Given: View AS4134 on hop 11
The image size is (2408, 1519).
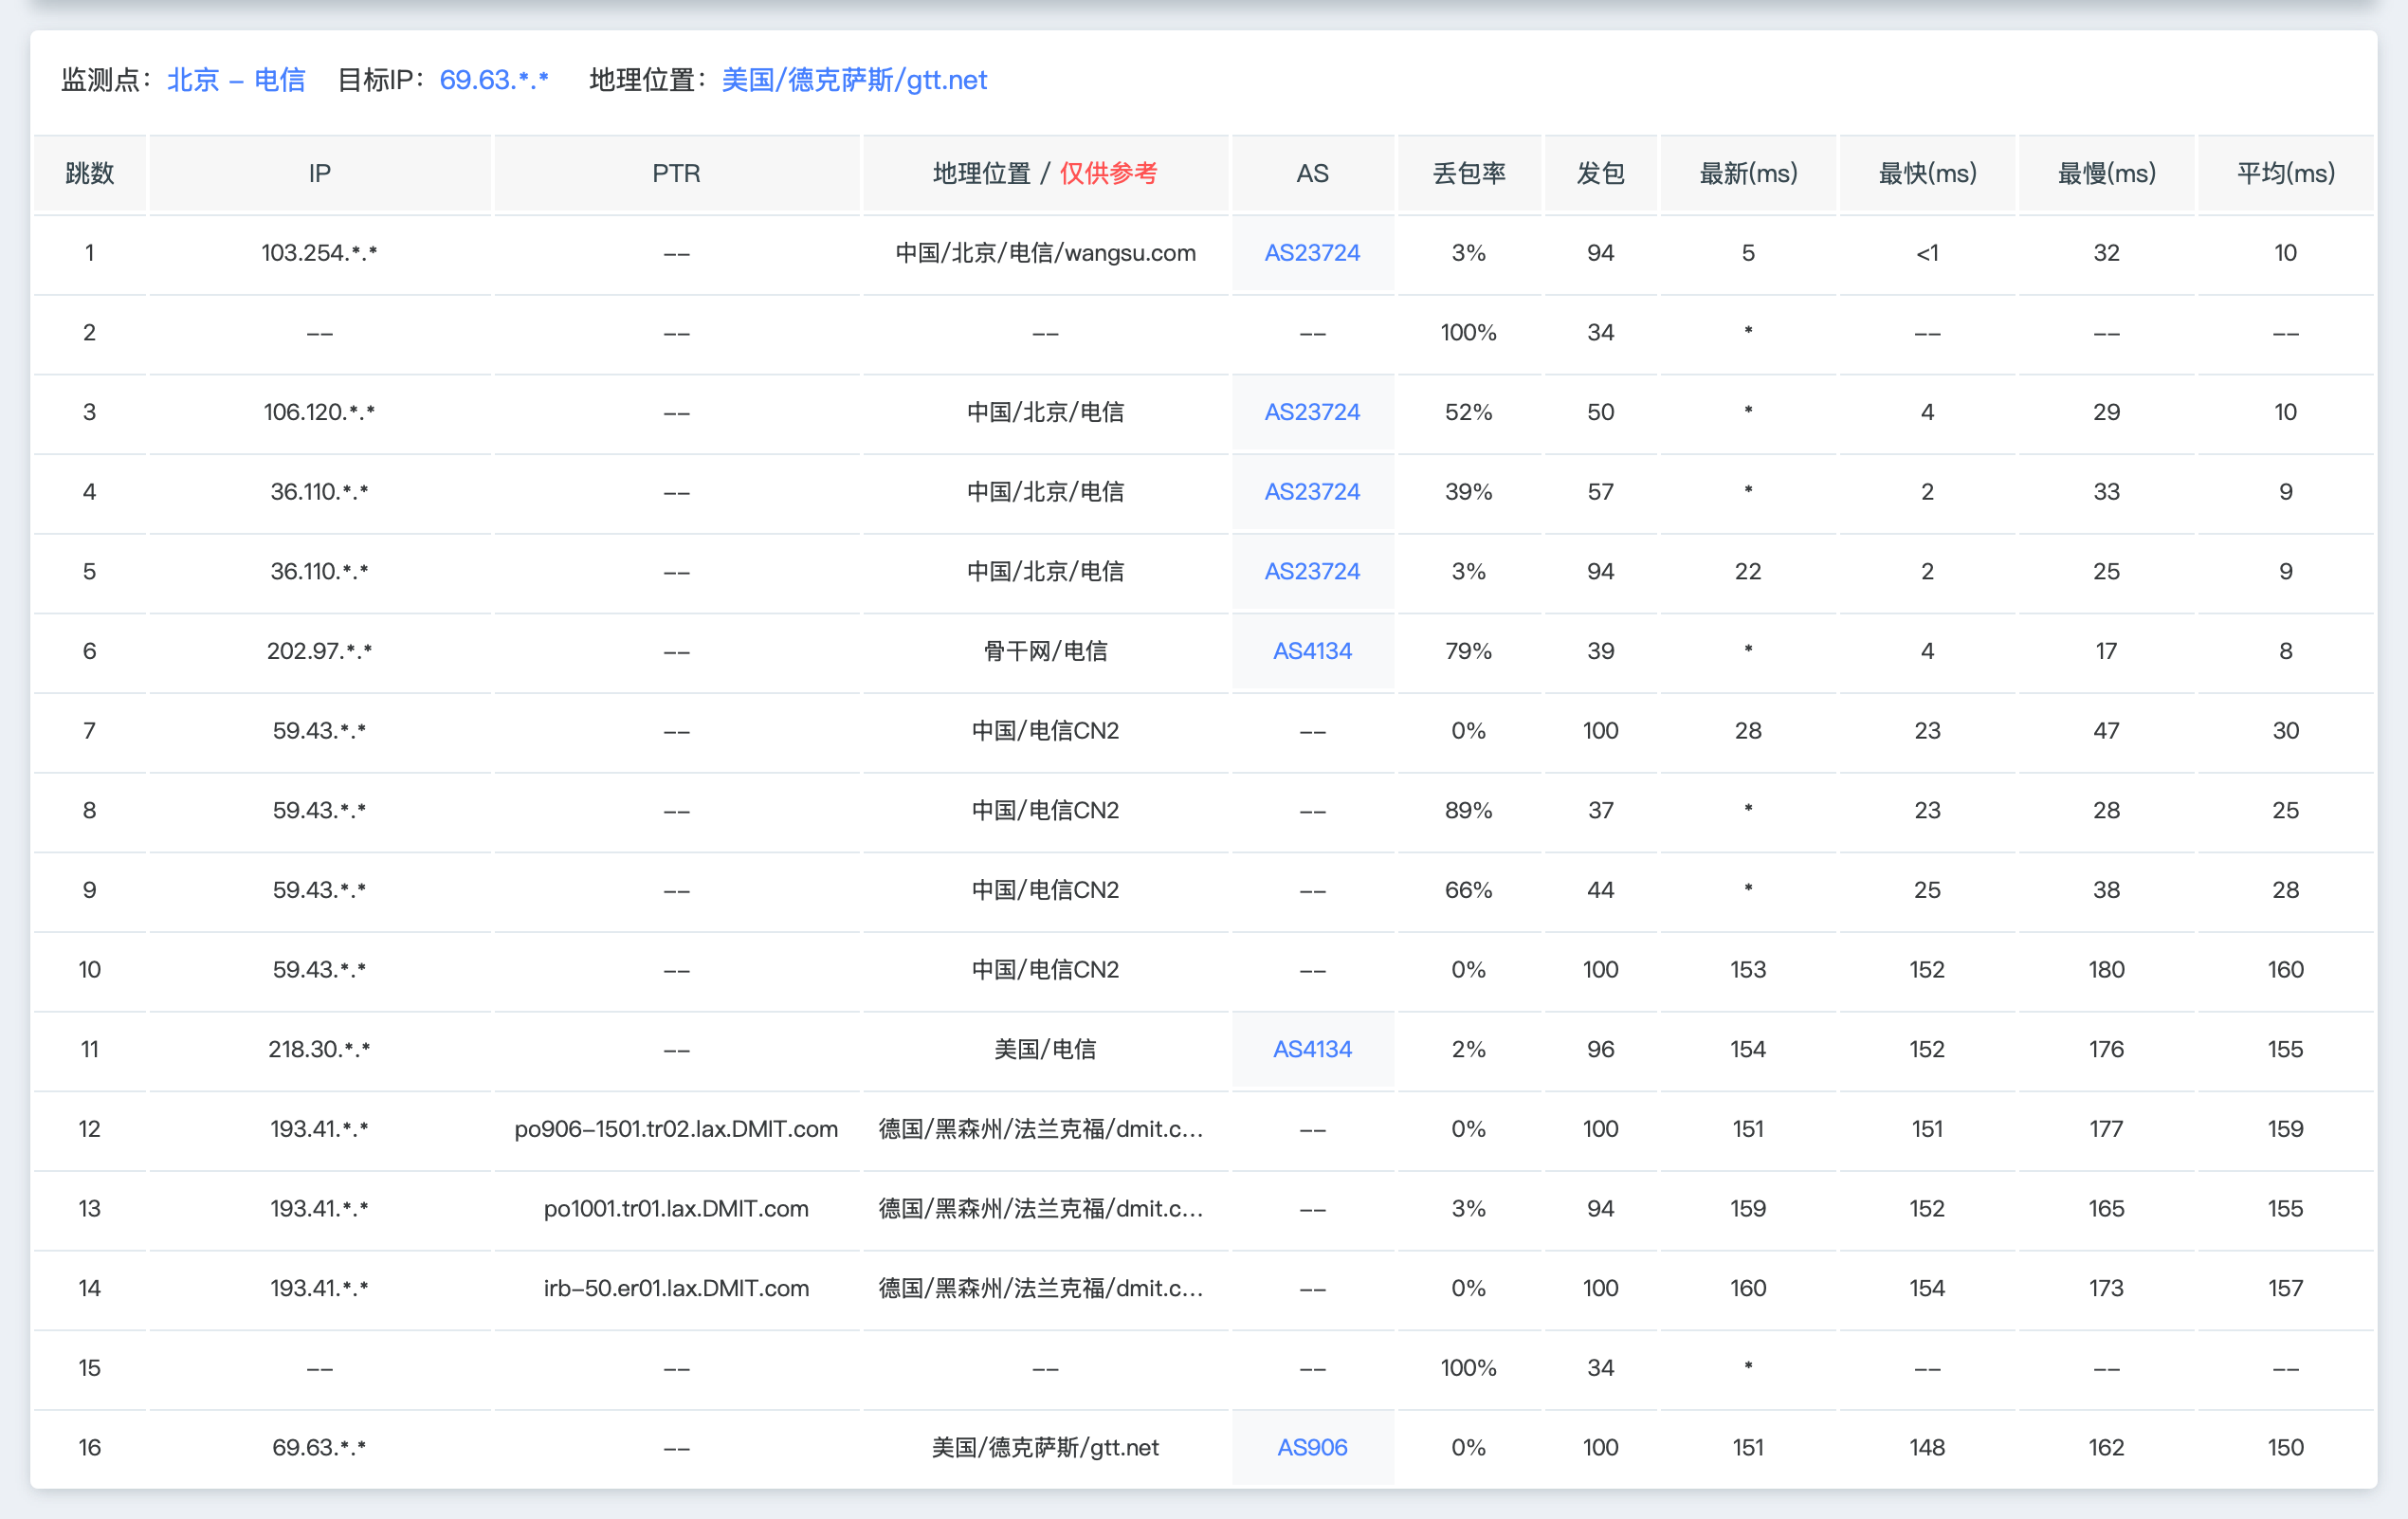Looking at the screenshot, I should 1312,1049.
